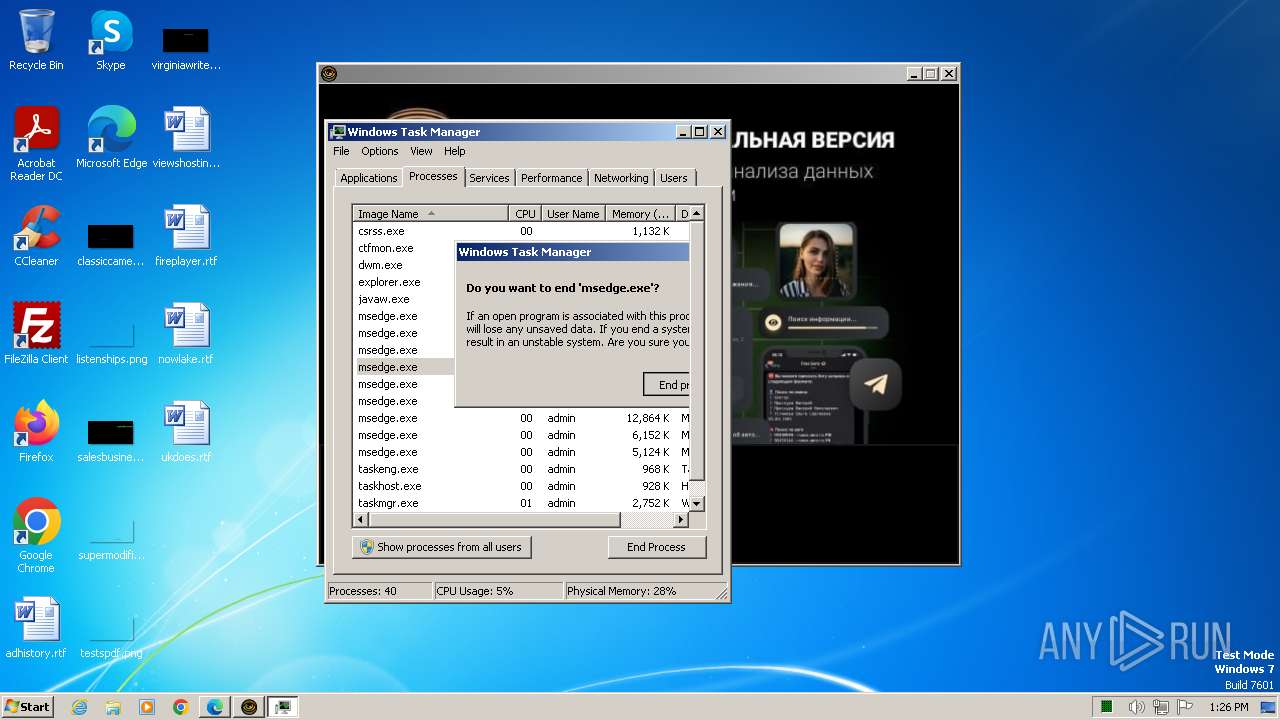Image resolution: width=1280 pixels, height=720 pixels.
Task: Sort processes by Memory column
Action: [x=641, y=214]
